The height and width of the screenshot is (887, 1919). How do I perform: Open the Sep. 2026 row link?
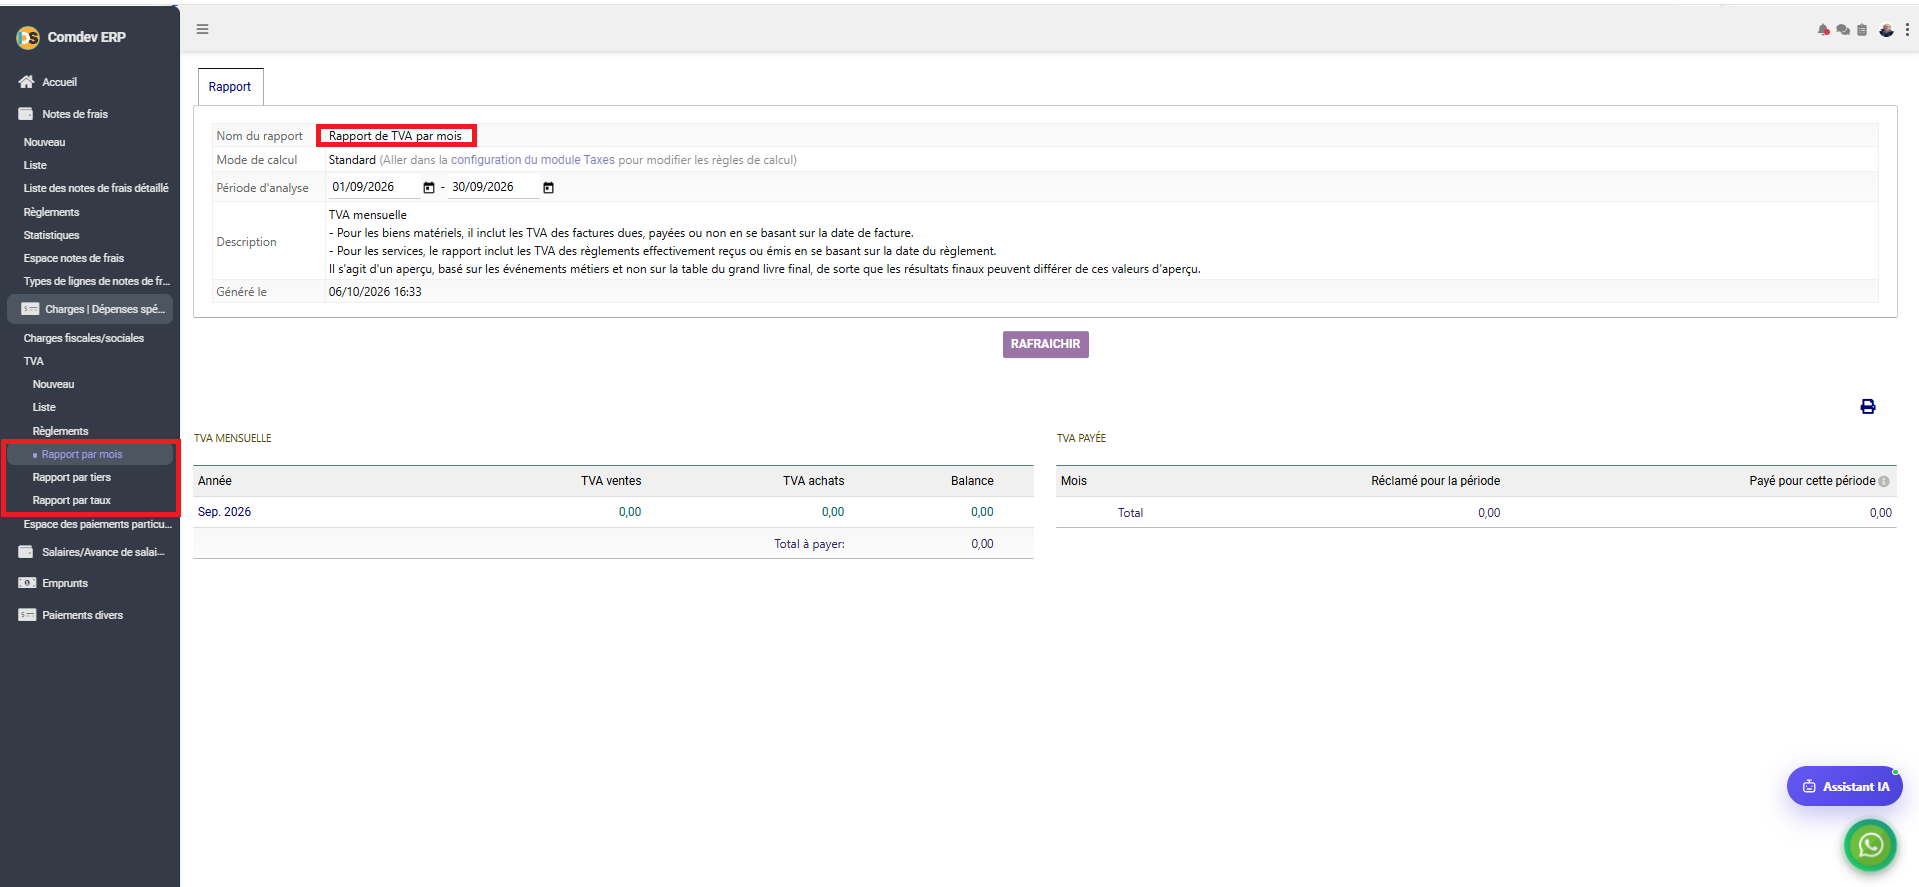224,512
